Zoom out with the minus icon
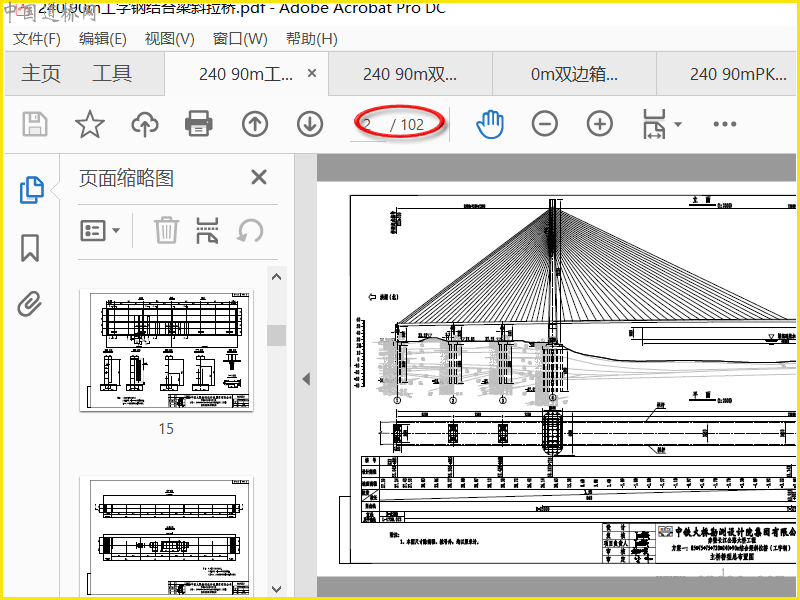The width and height of the screenshot is (800, 600). (x=544, y=124)
